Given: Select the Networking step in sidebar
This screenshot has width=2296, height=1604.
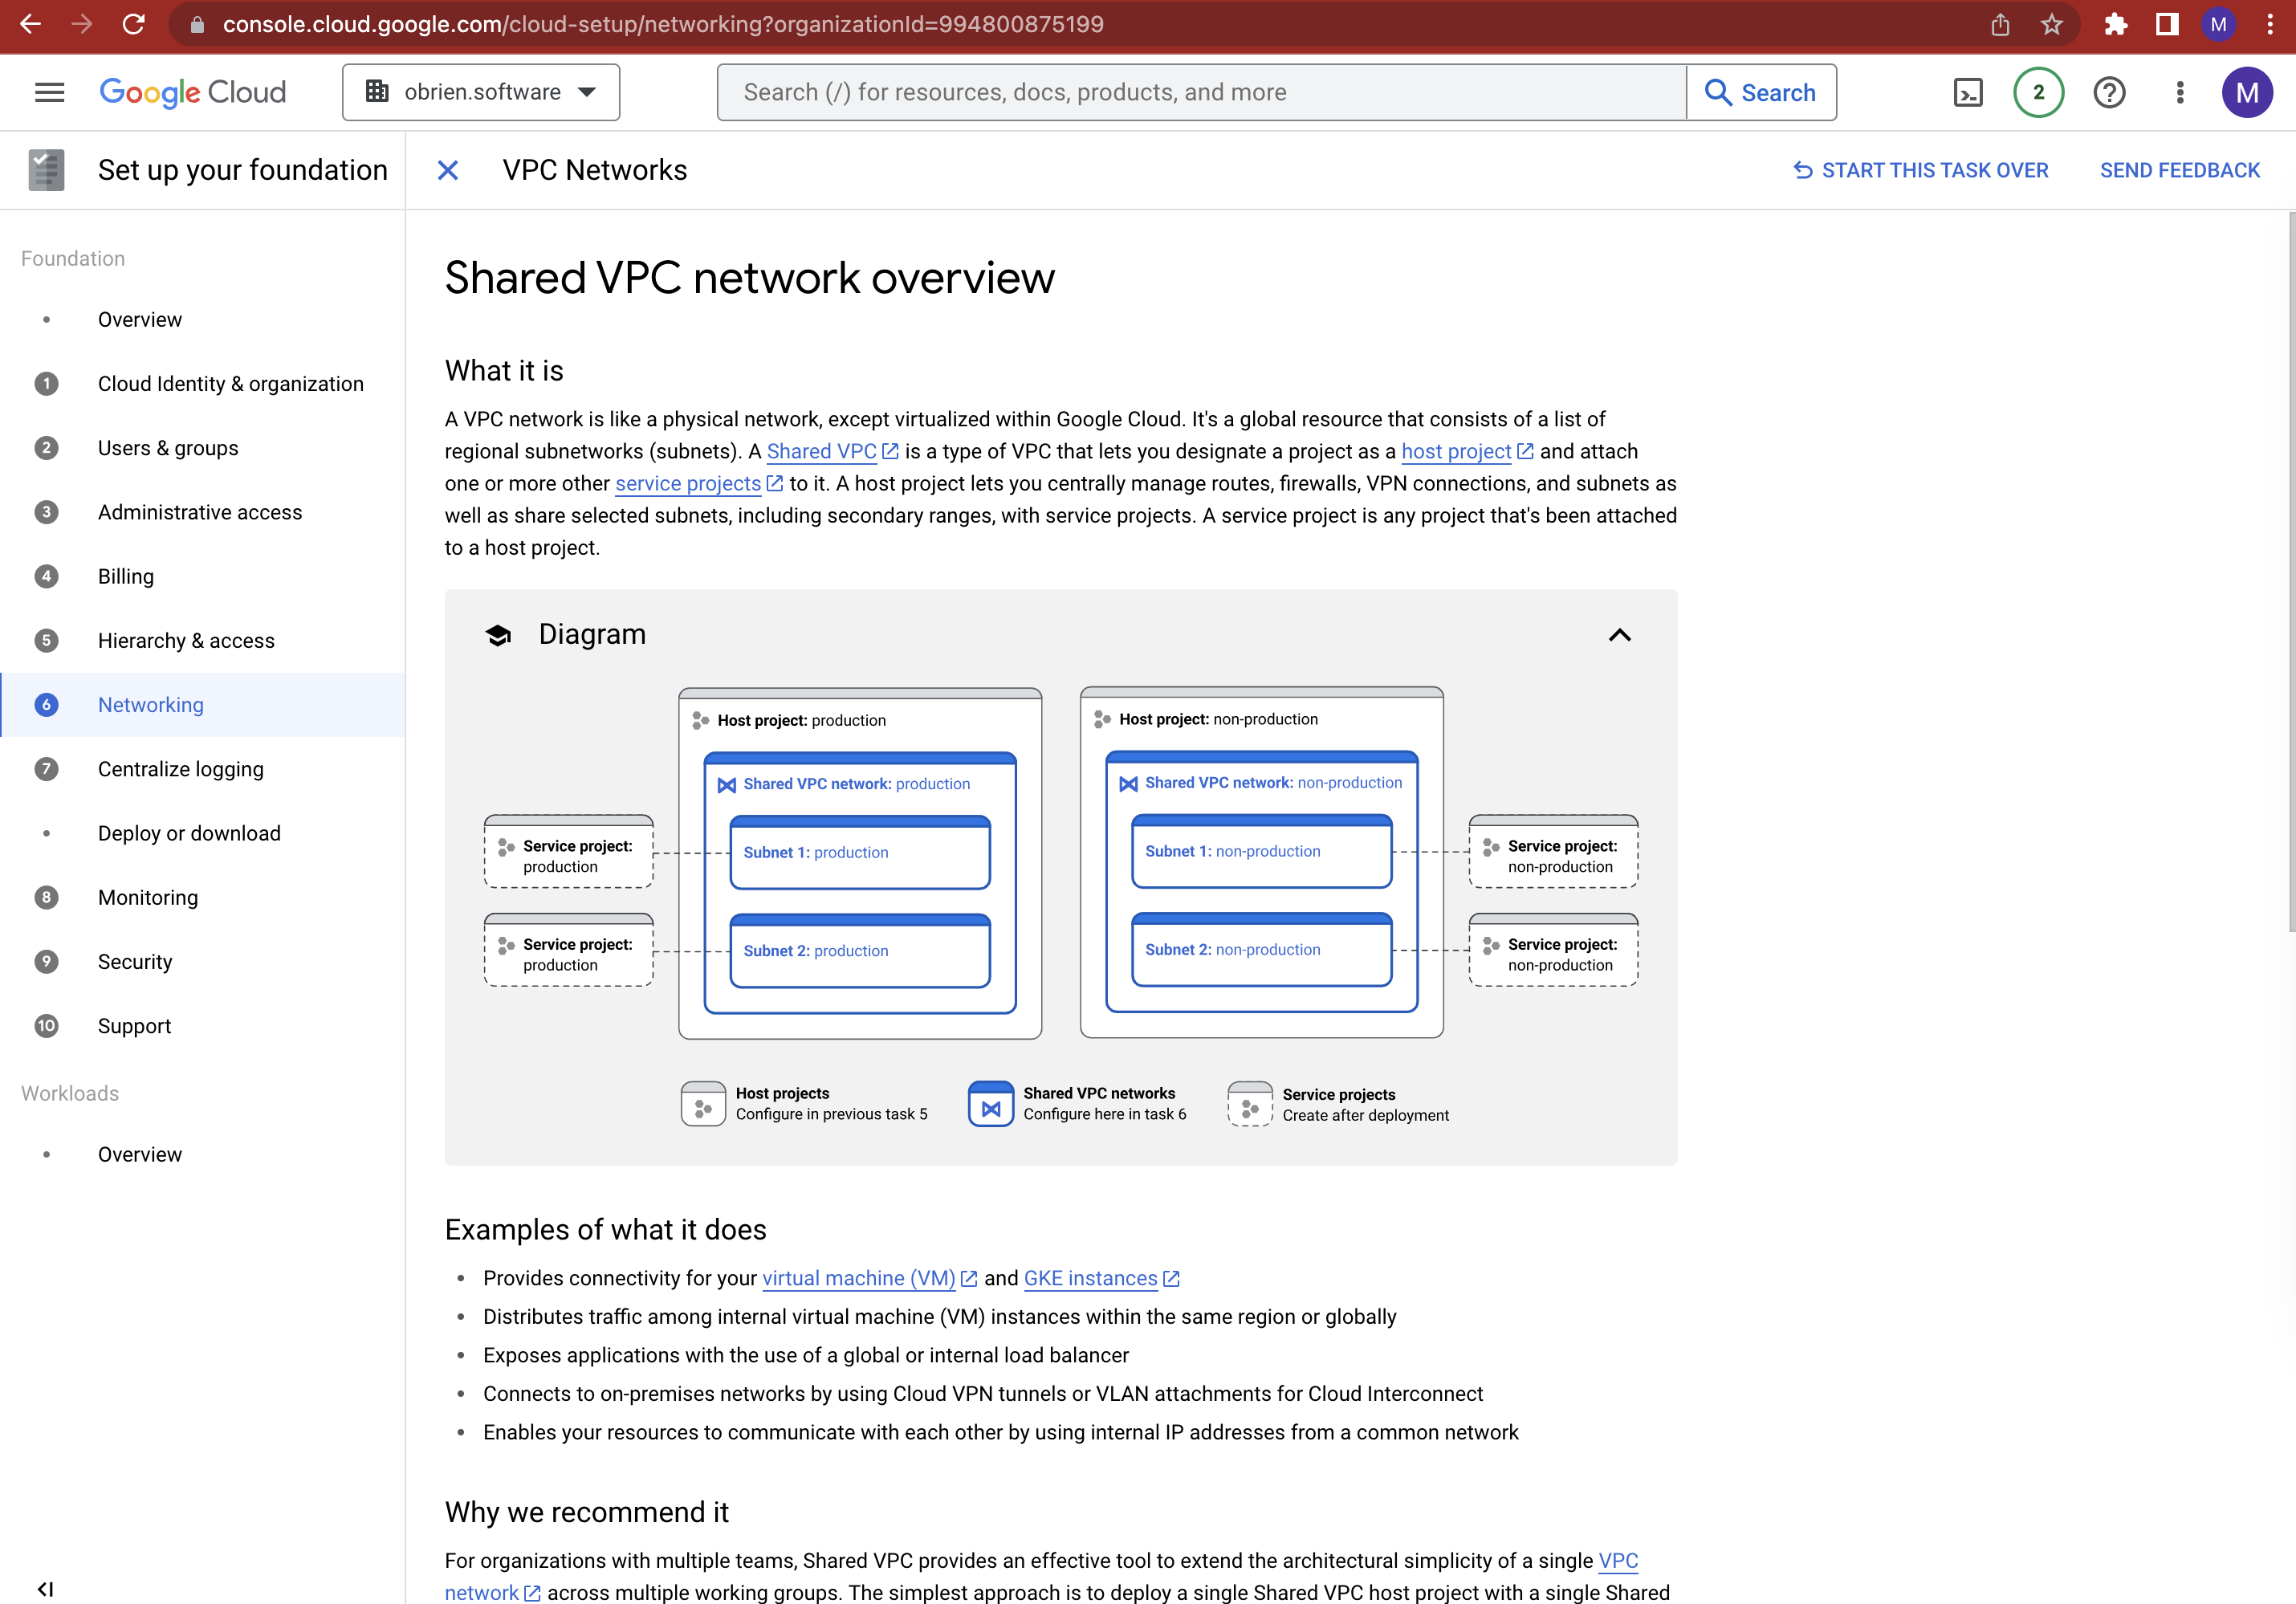Looking at the screenshot, I should point(150,704).
